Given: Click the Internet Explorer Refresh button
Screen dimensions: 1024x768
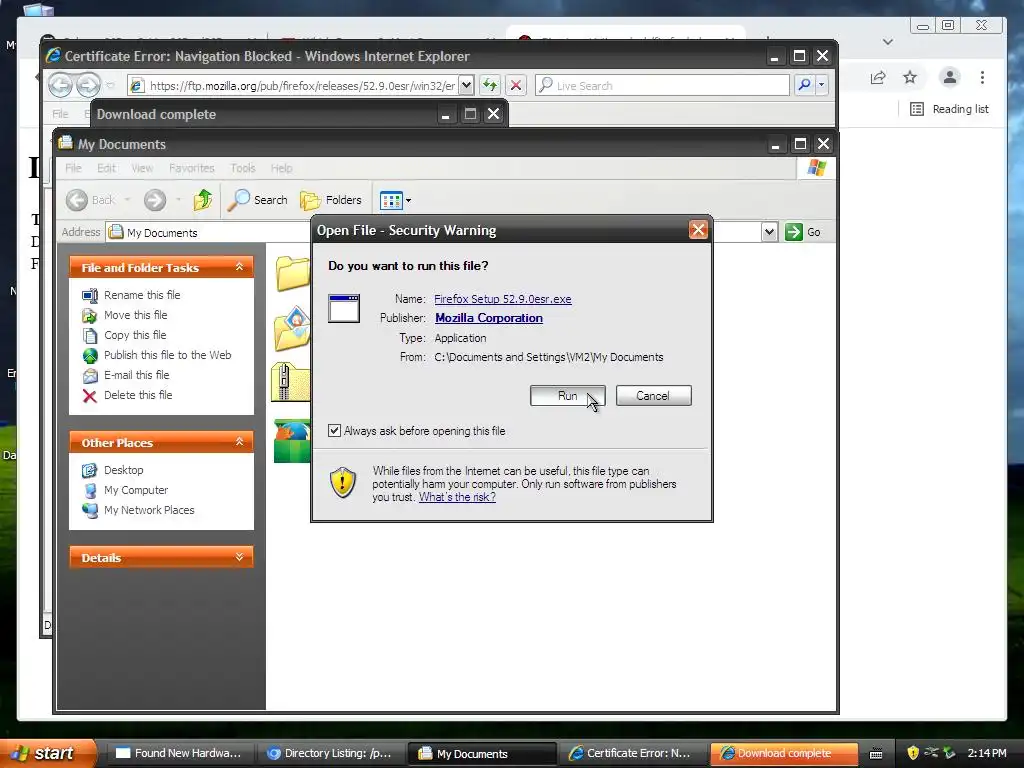Looking at the screenshot, I should [x=490, y=85].
